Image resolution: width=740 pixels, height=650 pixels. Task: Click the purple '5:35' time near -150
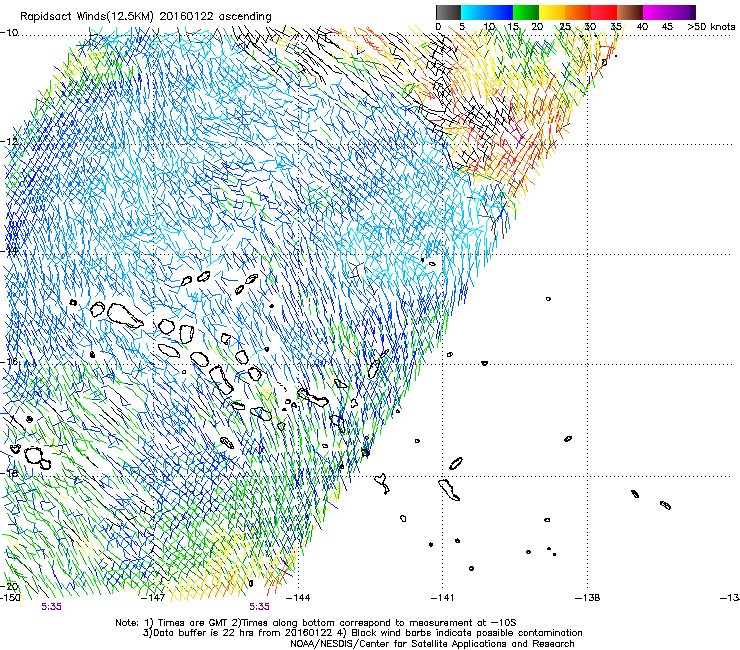[x=51, y=607]
